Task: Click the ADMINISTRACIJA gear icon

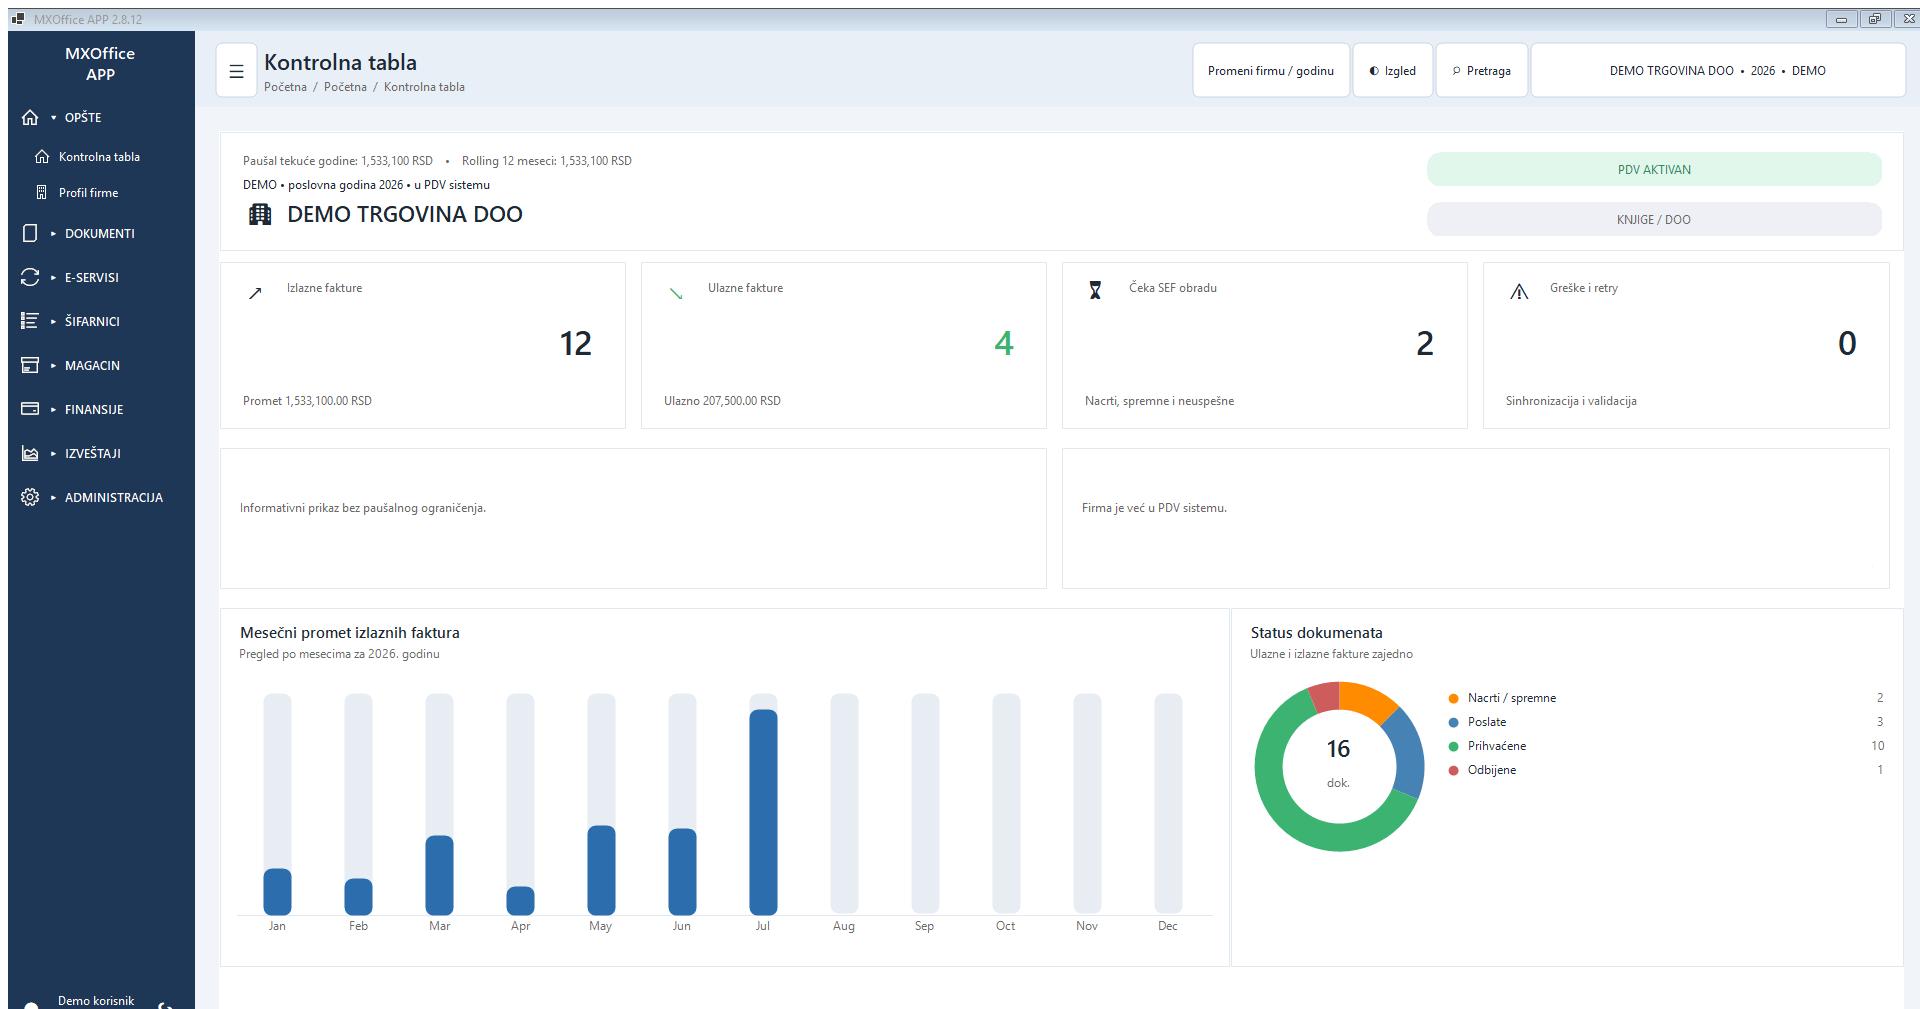Action: pos(30,497)
